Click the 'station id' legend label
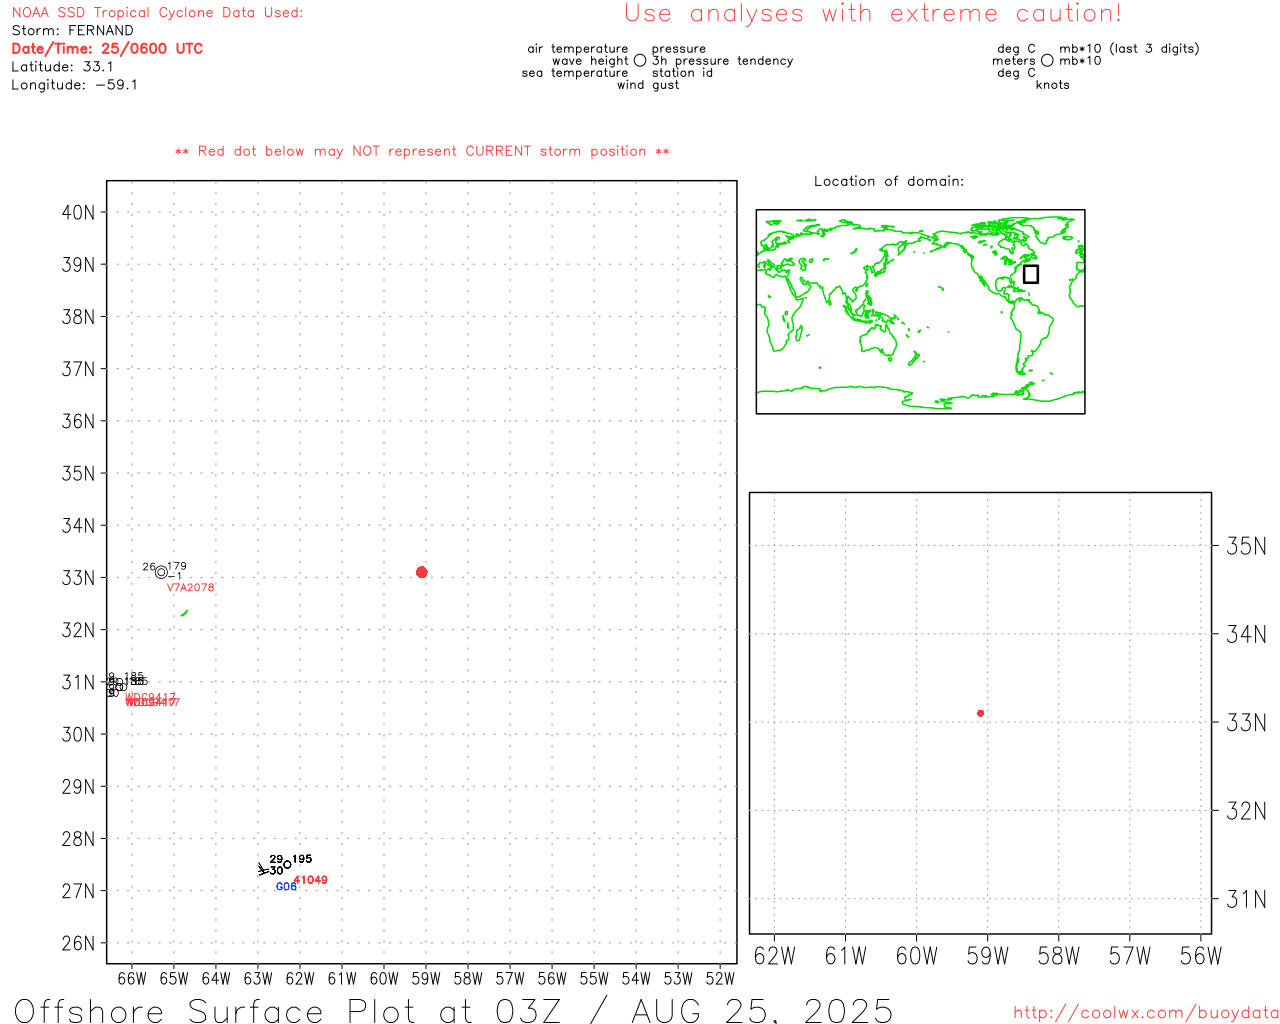 (682, 73)
